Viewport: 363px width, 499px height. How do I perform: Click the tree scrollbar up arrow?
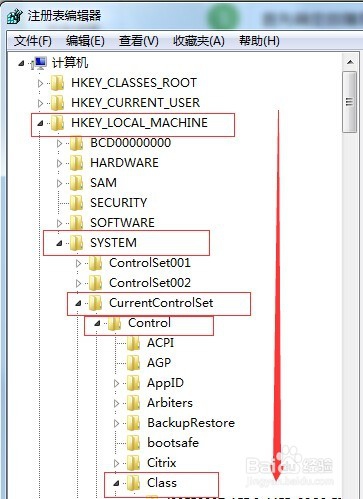point(350,62)
